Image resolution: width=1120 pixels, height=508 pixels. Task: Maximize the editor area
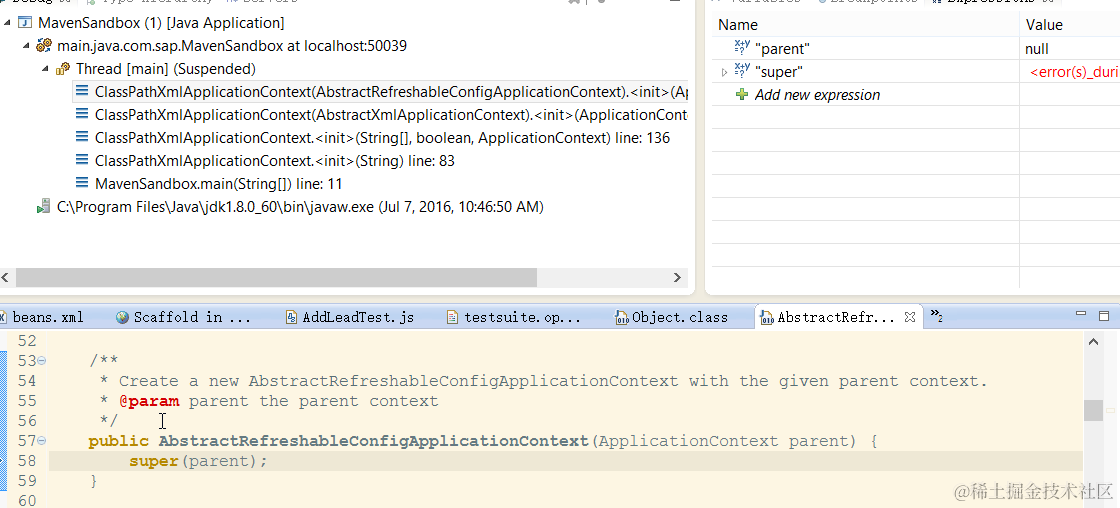point(1104,316)
